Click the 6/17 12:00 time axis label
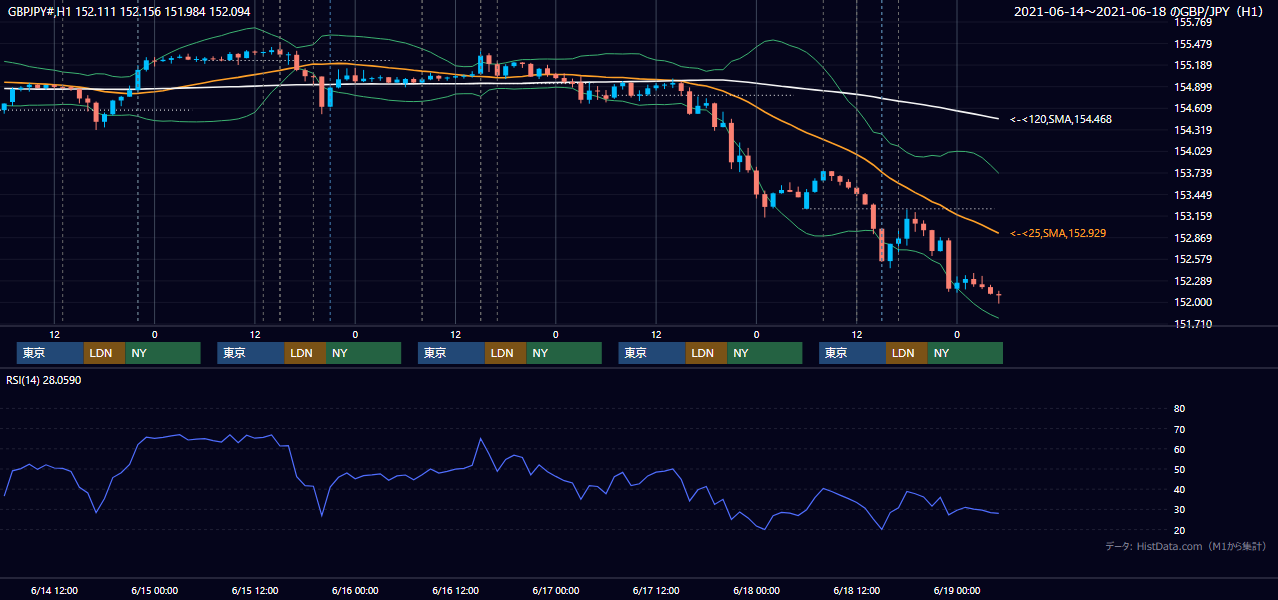1278x600 pixels. click(656, 590)
